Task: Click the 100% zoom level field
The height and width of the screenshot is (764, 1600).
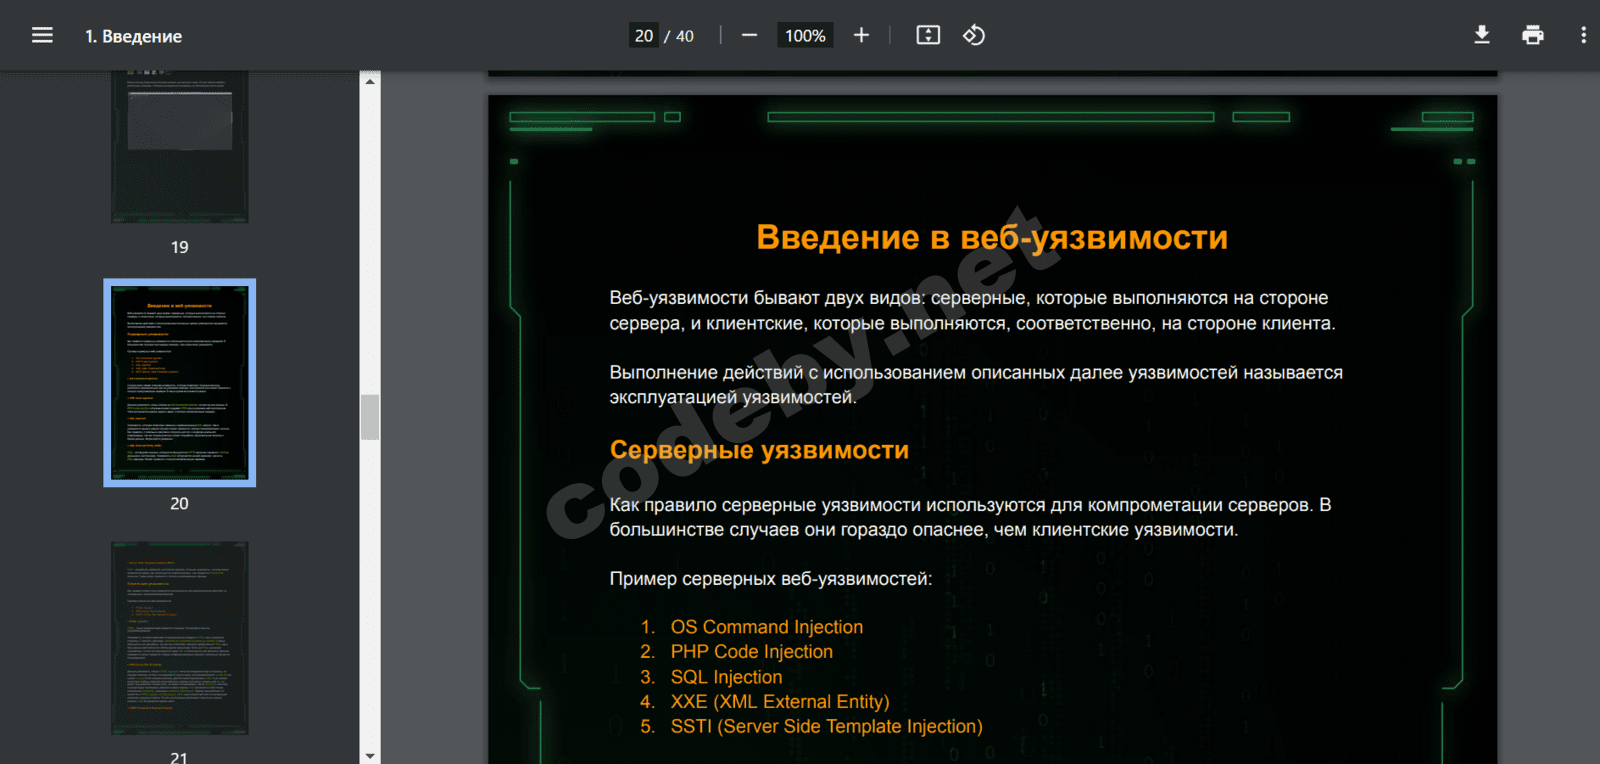Action: [x=805, y=36]
